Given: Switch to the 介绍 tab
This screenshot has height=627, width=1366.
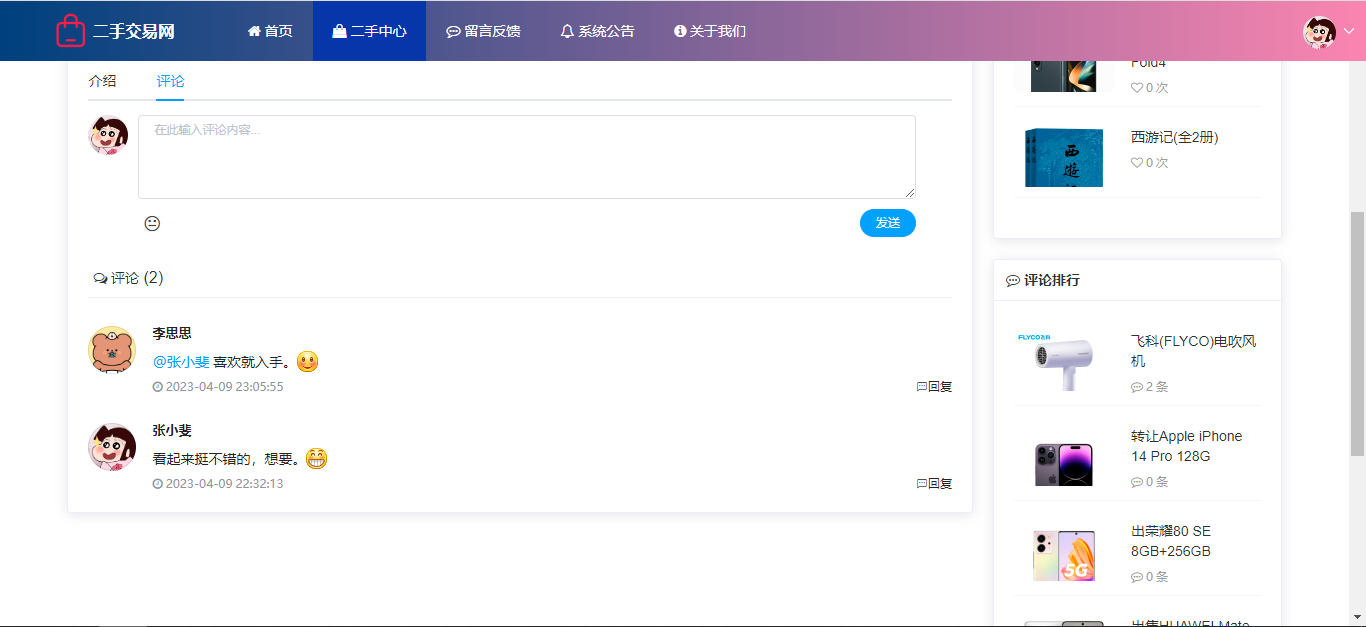Looking at the screenshot, I should click(102, 81).
